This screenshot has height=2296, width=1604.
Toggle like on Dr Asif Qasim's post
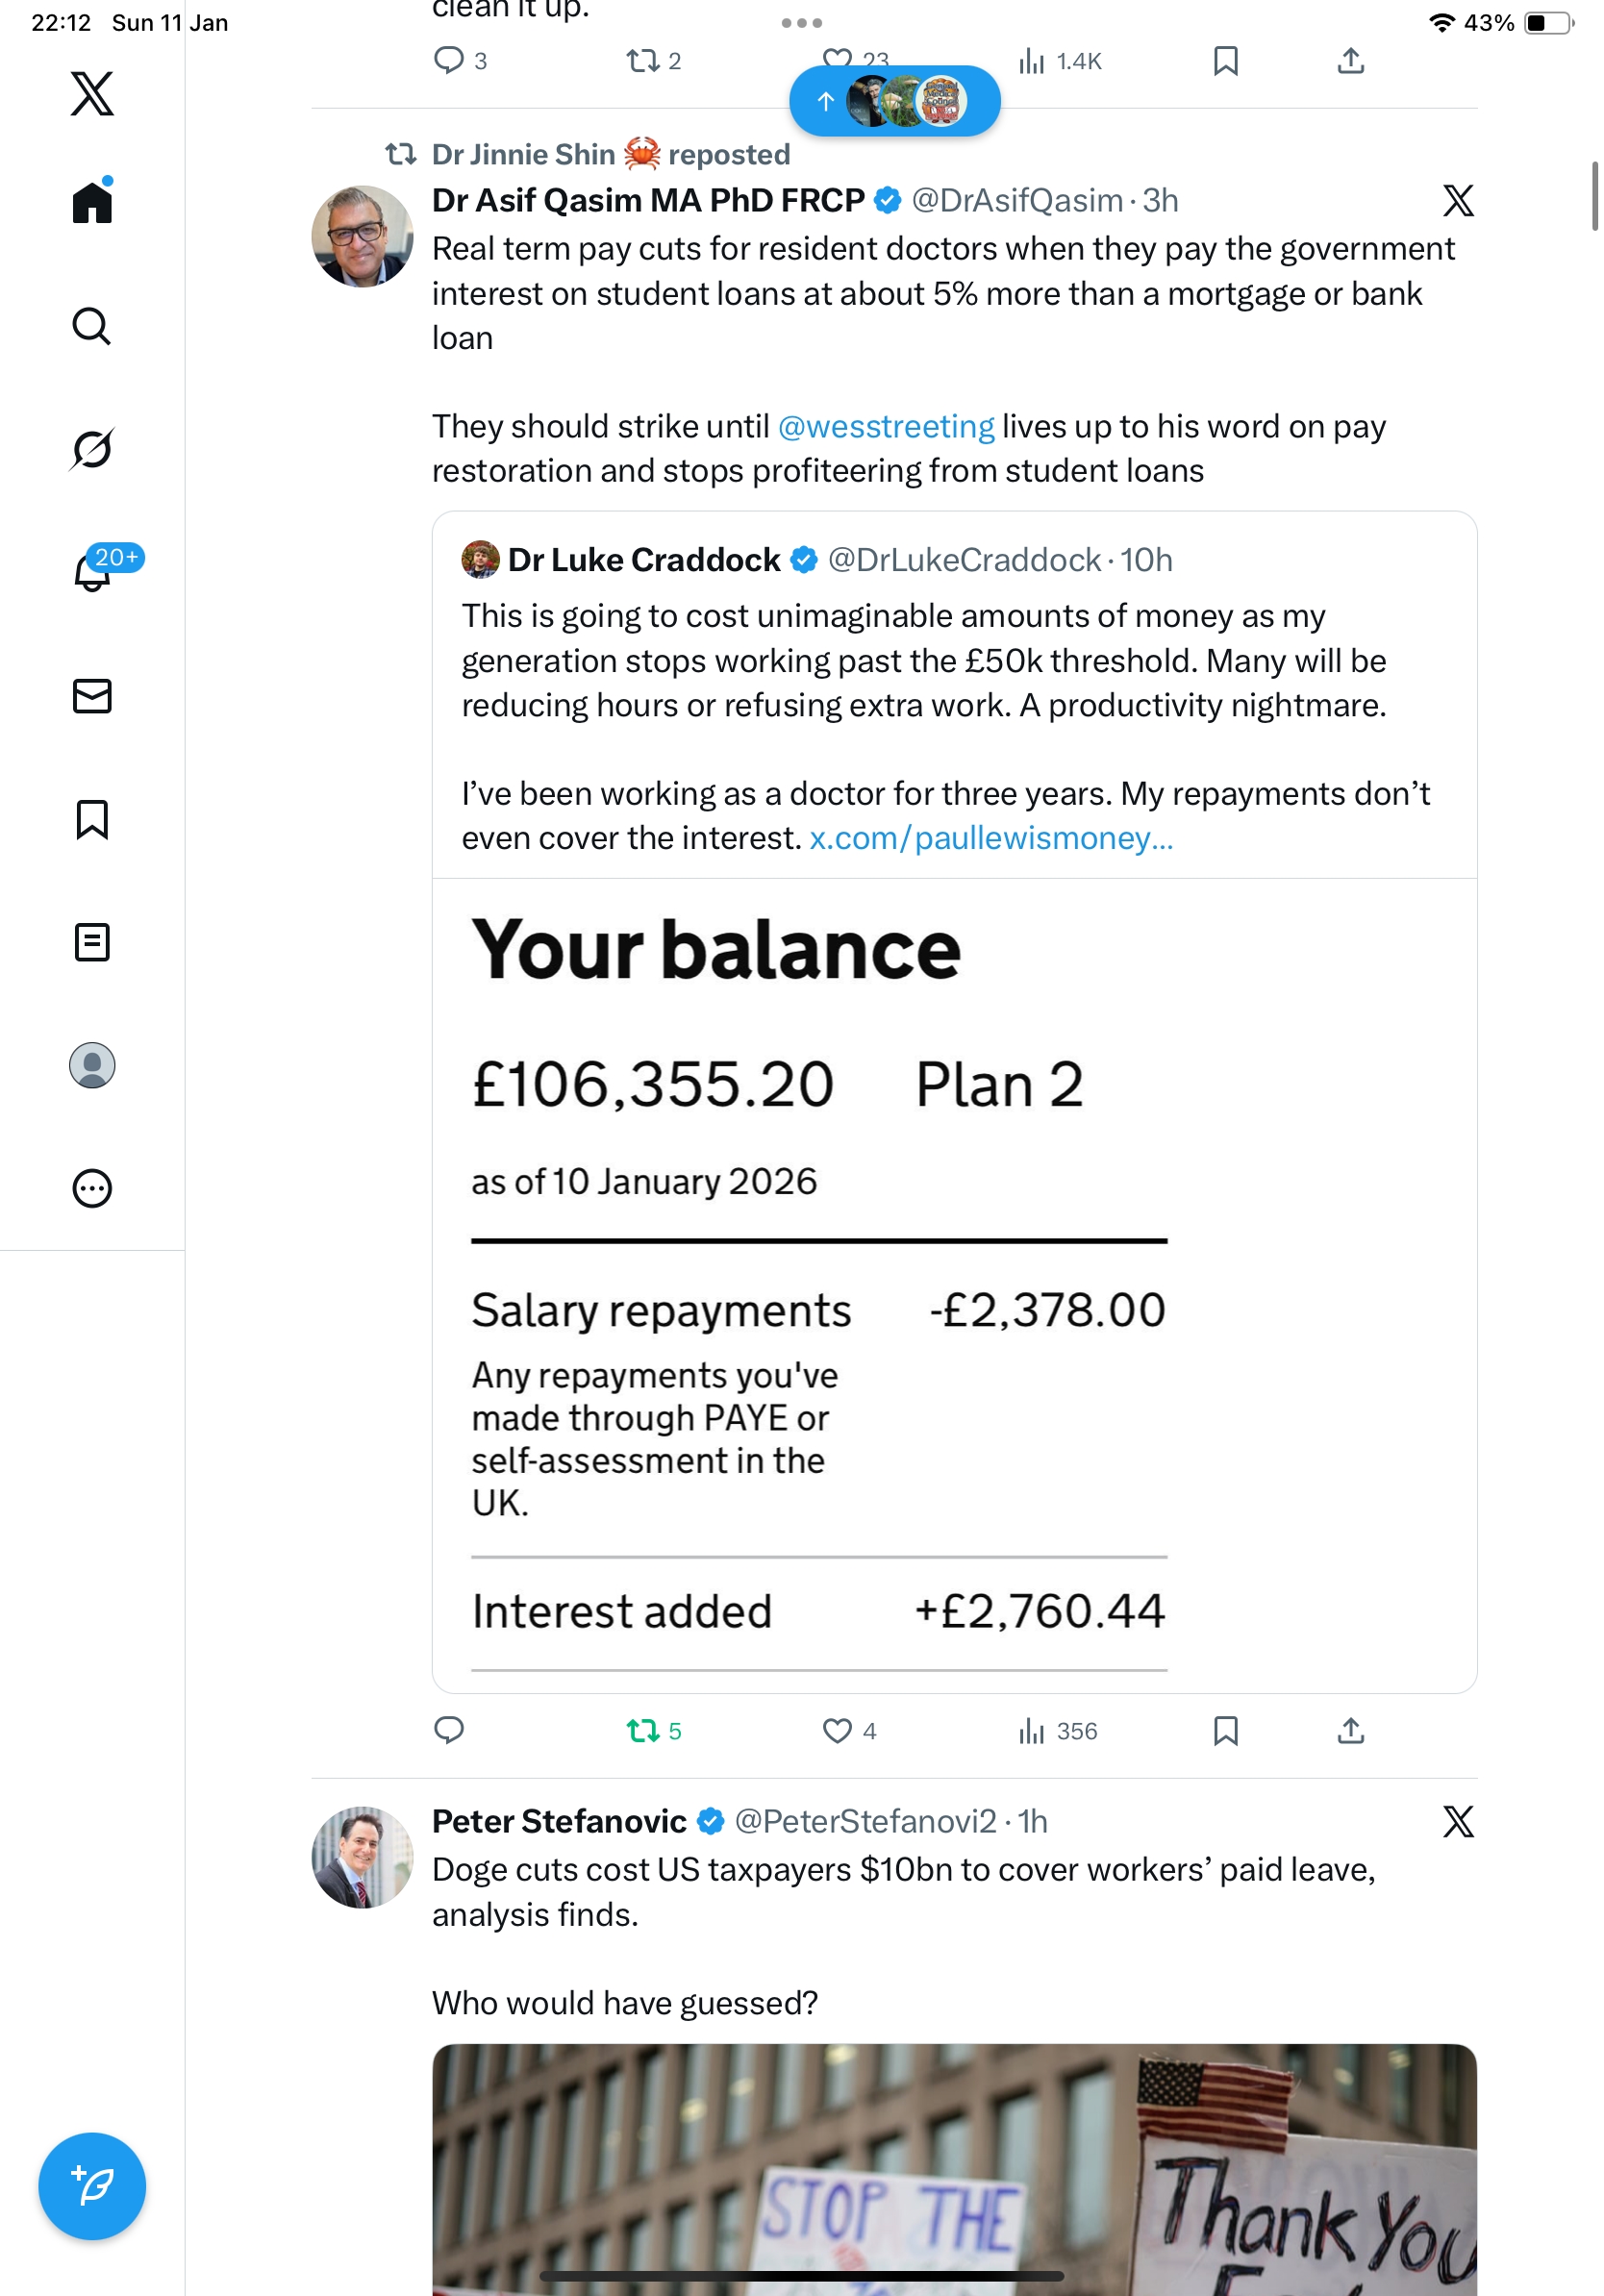coord(837,1730)
